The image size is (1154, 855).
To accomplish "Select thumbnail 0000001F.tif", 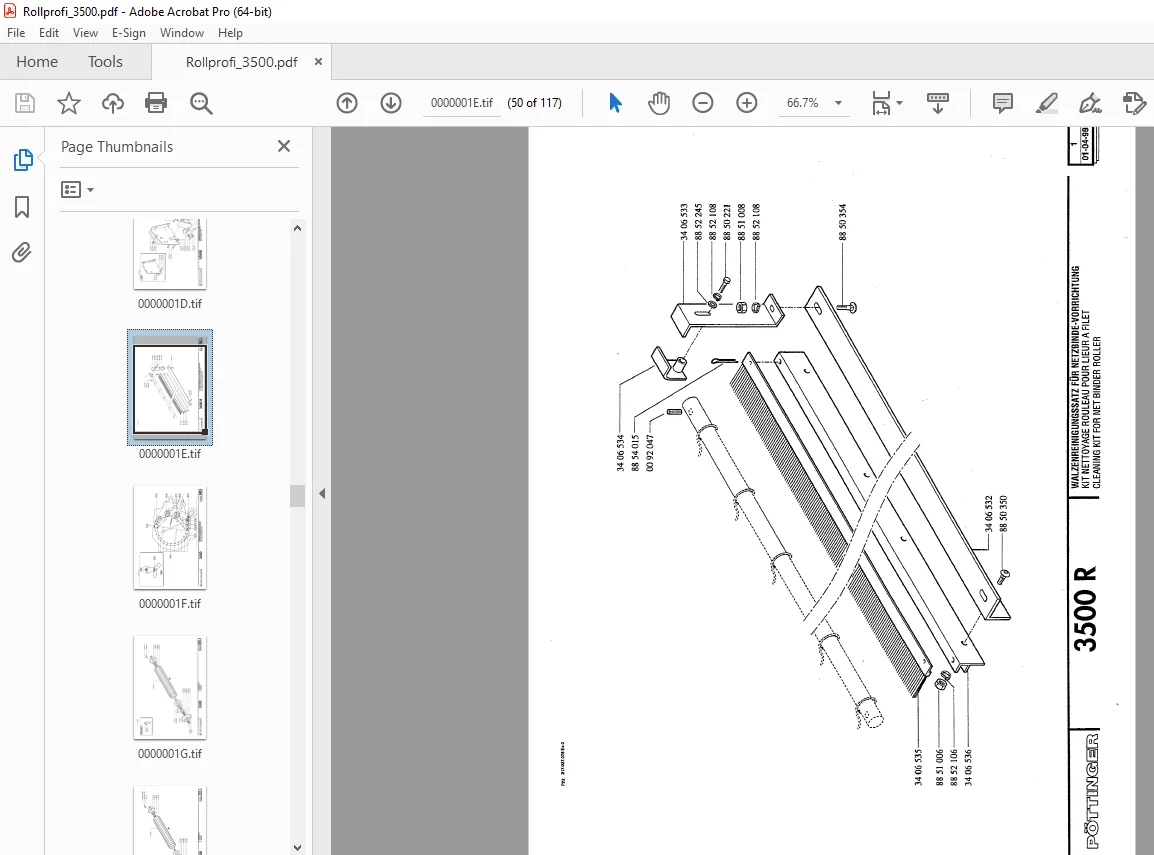I will click(x=170, y=538).
